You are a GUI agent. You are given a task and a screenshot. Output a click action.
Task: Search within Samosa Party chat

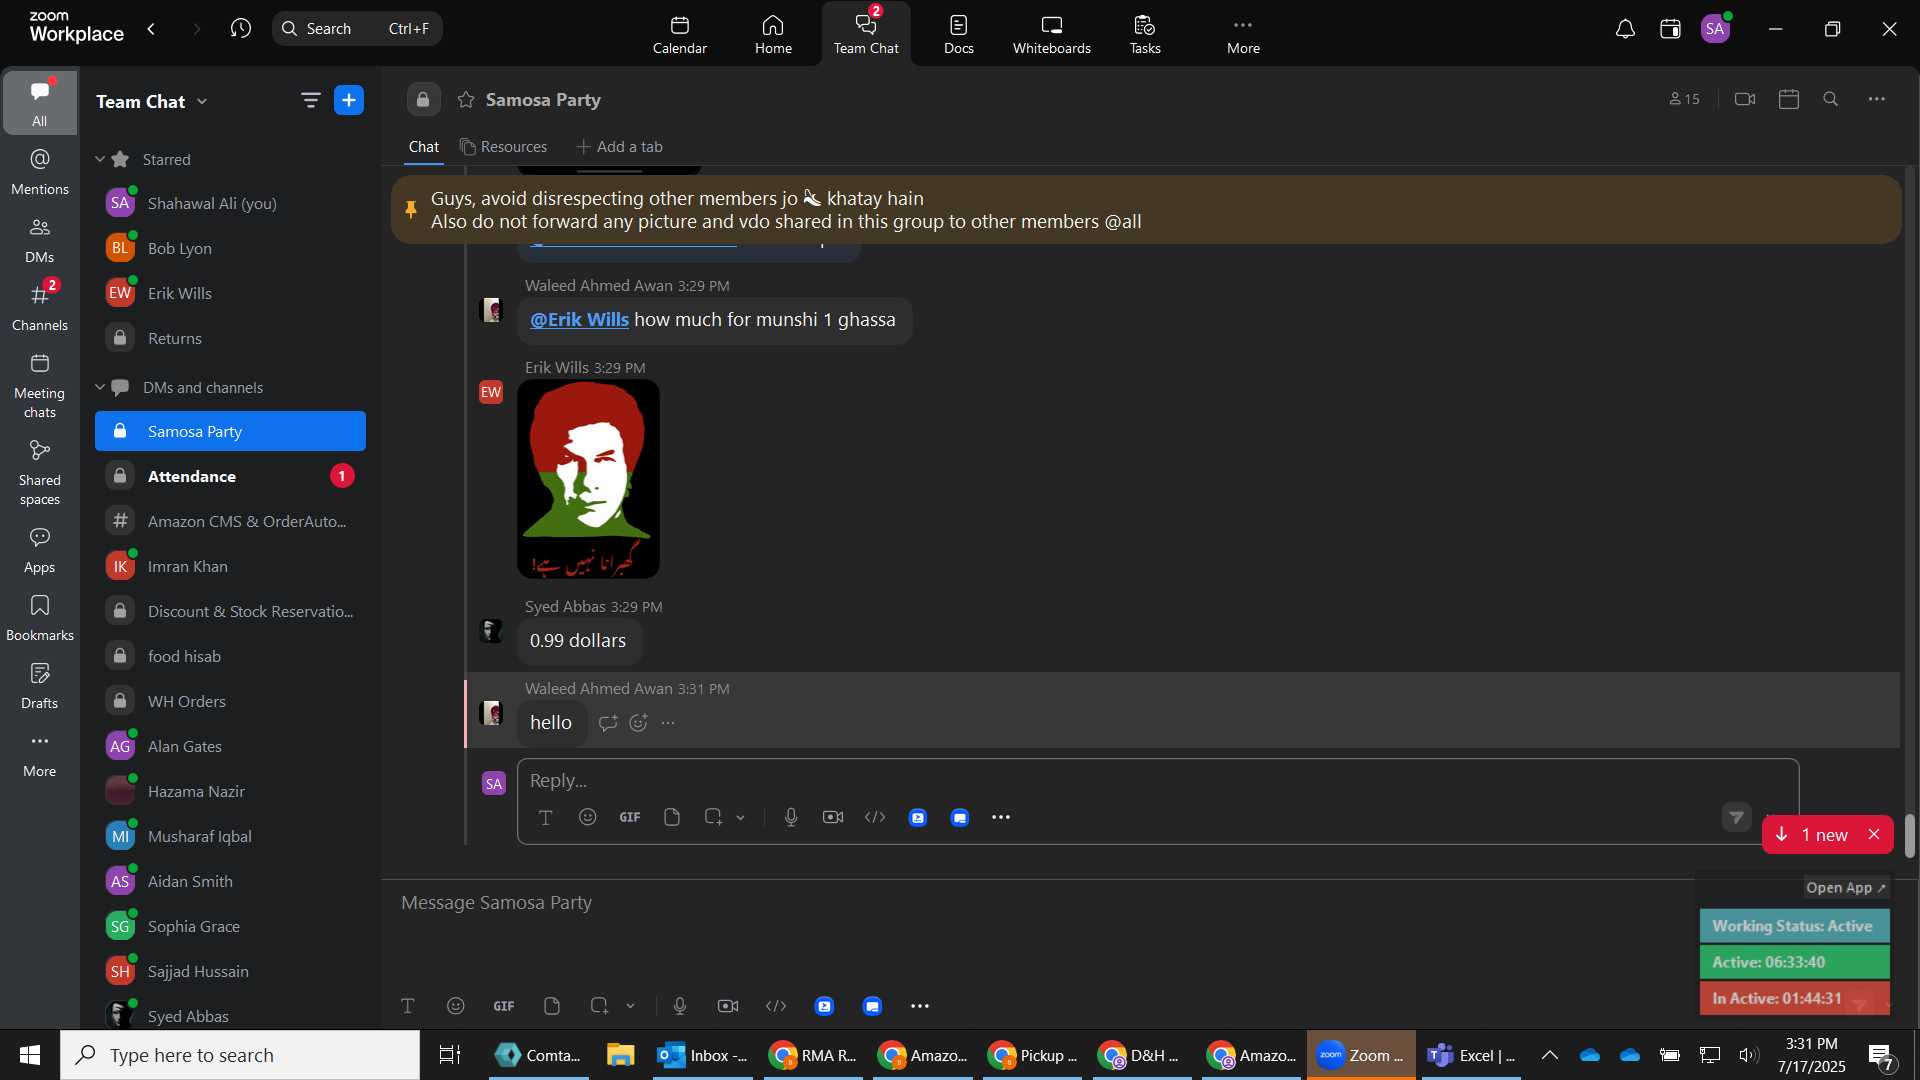click(1831, 99)
